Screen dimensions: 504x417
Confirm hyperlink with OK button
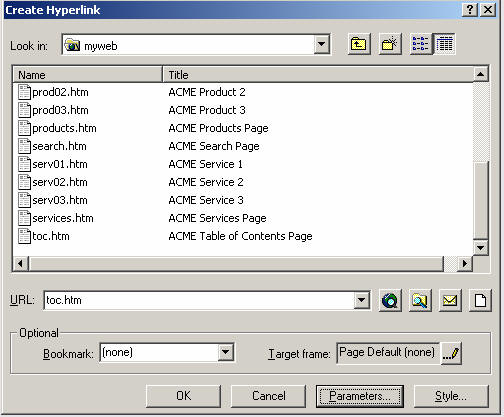coord(183,396)
